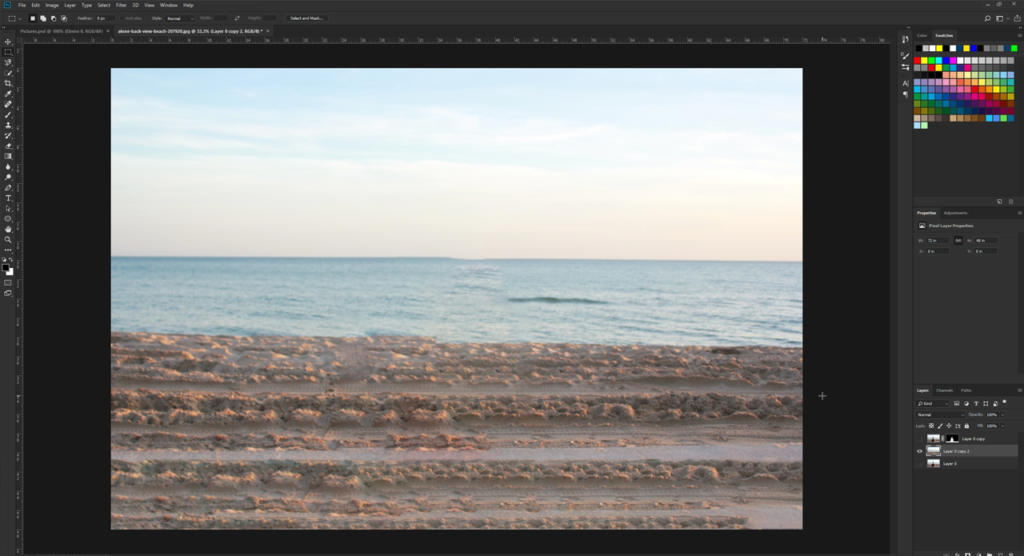Click the lock all layer icon

pyautogui.click(x=966, y=425)
